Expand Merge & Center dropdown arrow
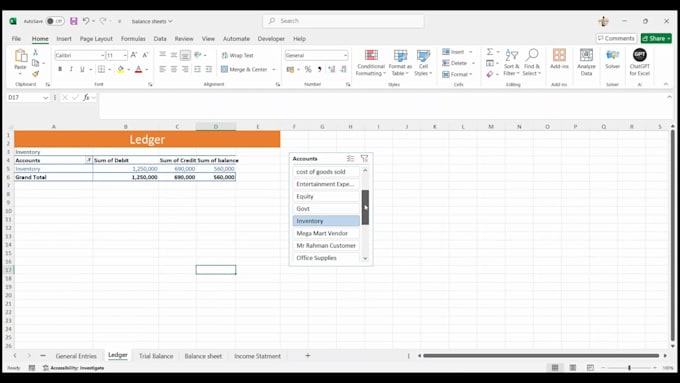The width and height of the screenshot is (680, 383). pos(274,69)
